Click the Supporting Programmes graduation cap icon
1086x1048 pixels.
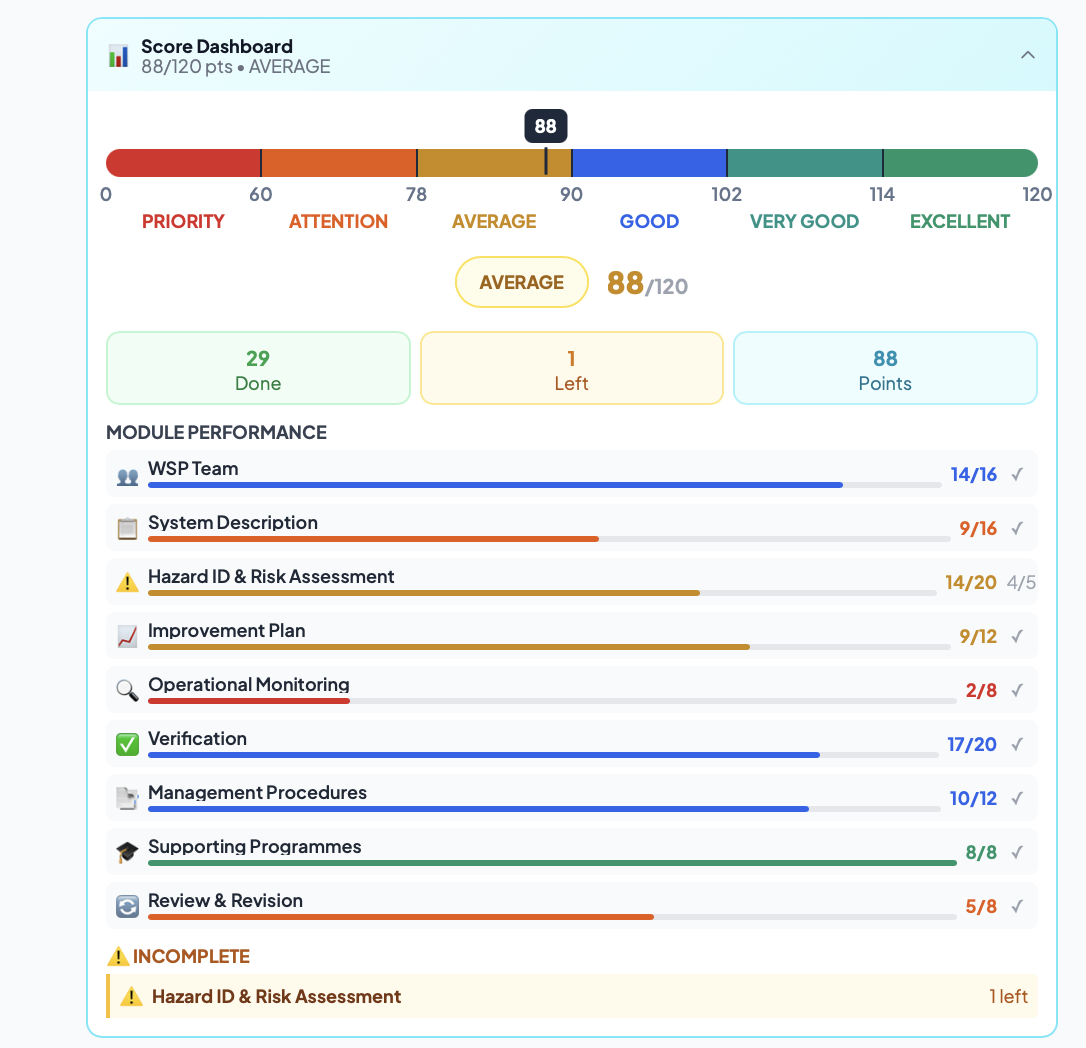[x=127, y=852]
